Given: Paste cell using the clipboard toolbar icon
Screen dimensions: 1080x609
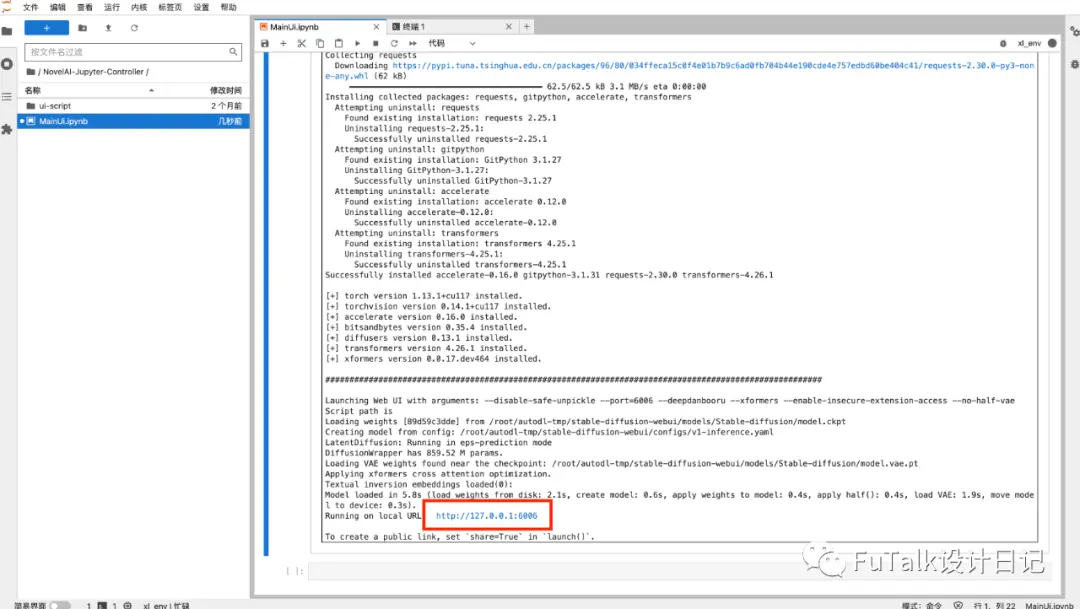Looking at the screenshot, I should point(339,43).
